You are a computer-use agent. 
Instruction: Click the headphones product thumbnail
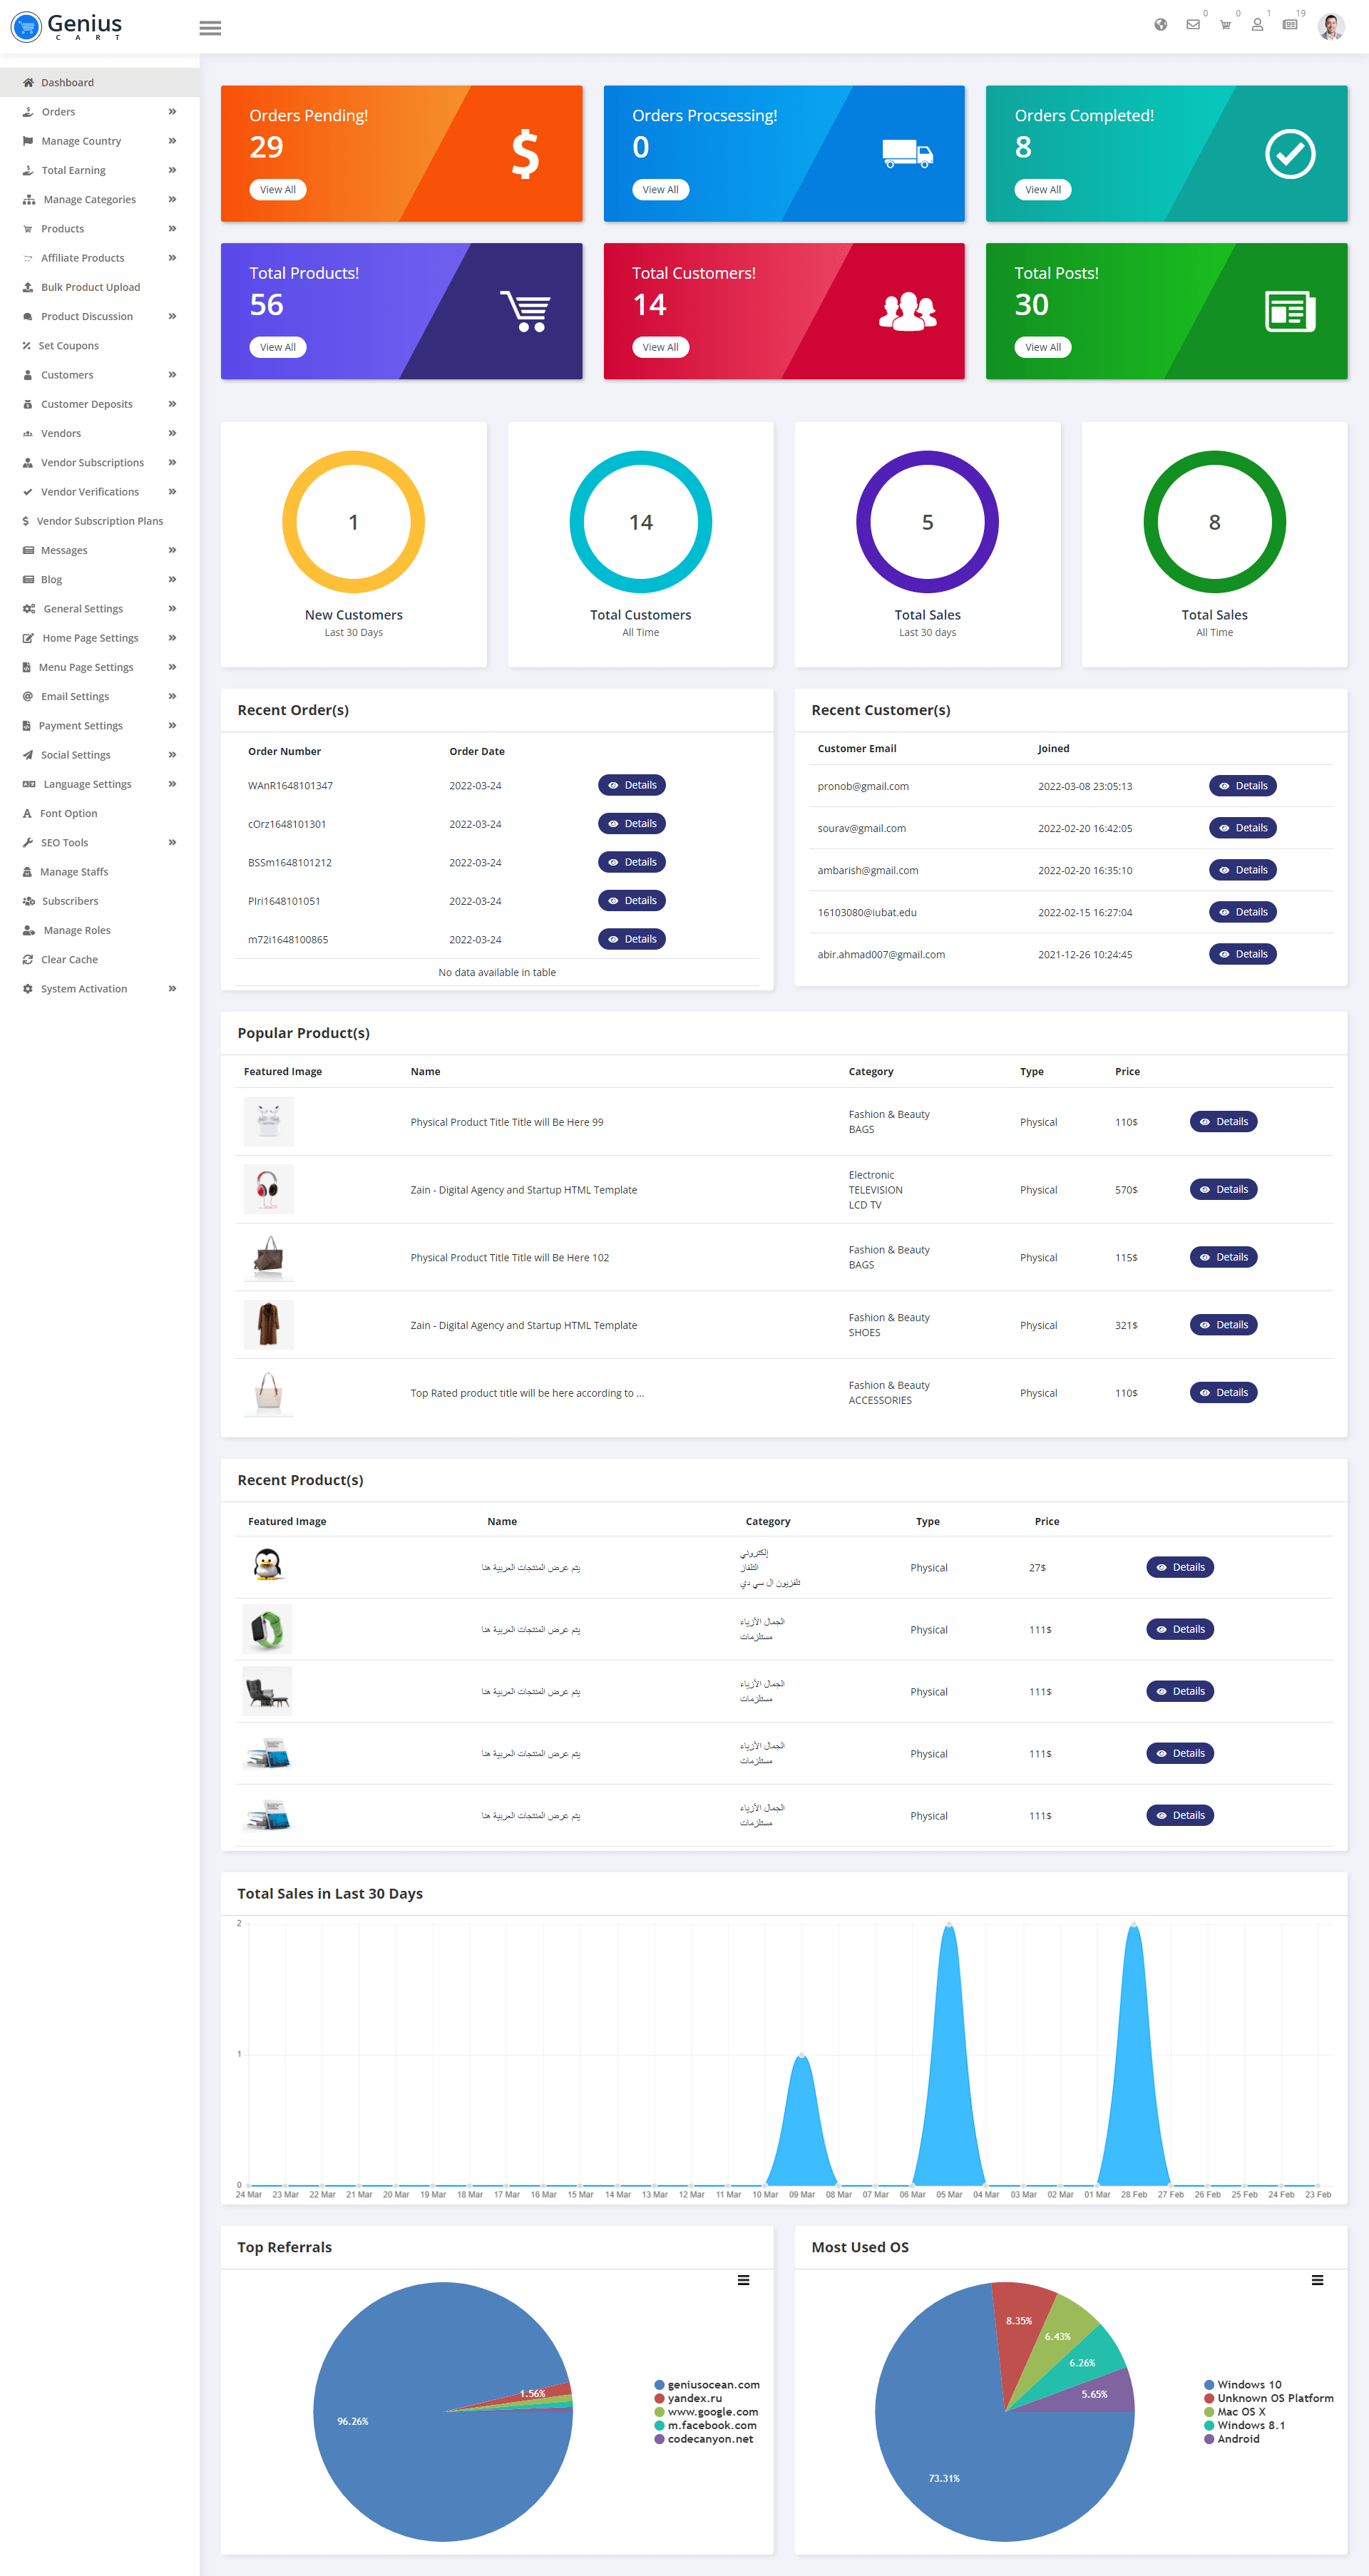(268, 1189)
